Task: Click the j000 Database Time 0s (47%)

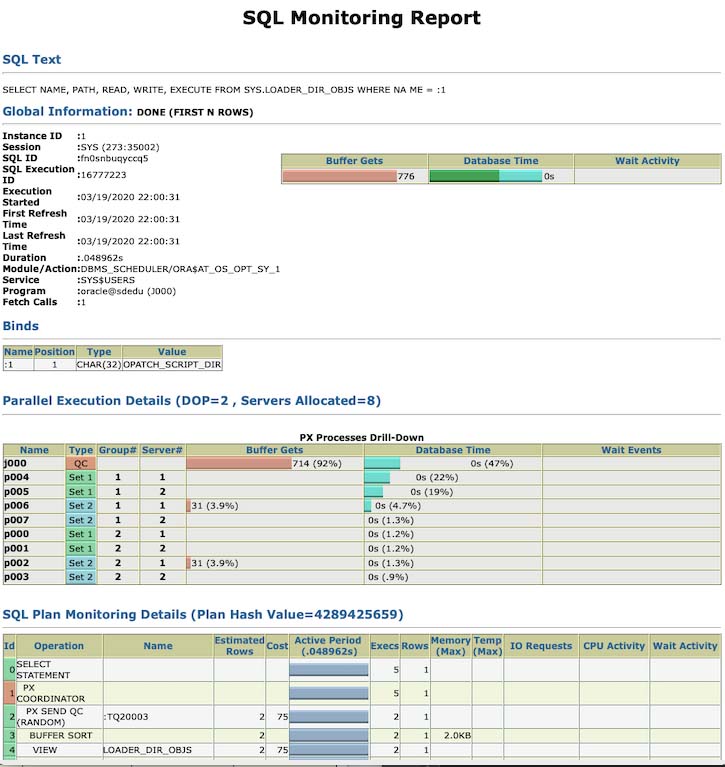Action: point(492,463)
